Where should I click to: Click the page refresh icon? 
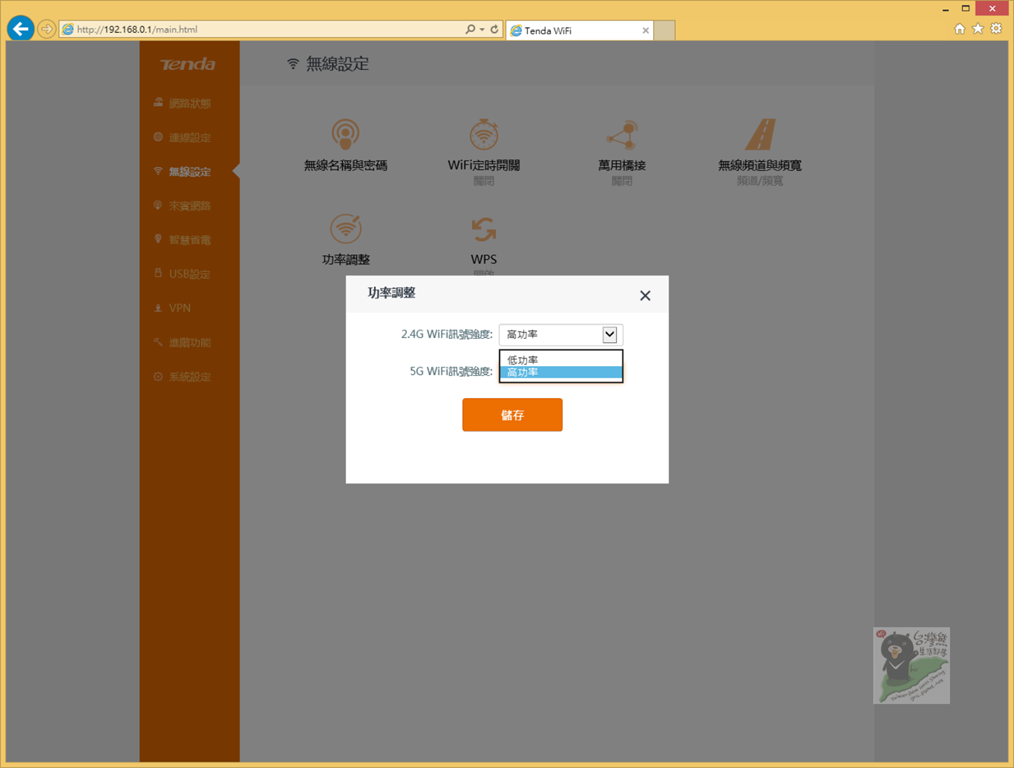tap(494, 29)
